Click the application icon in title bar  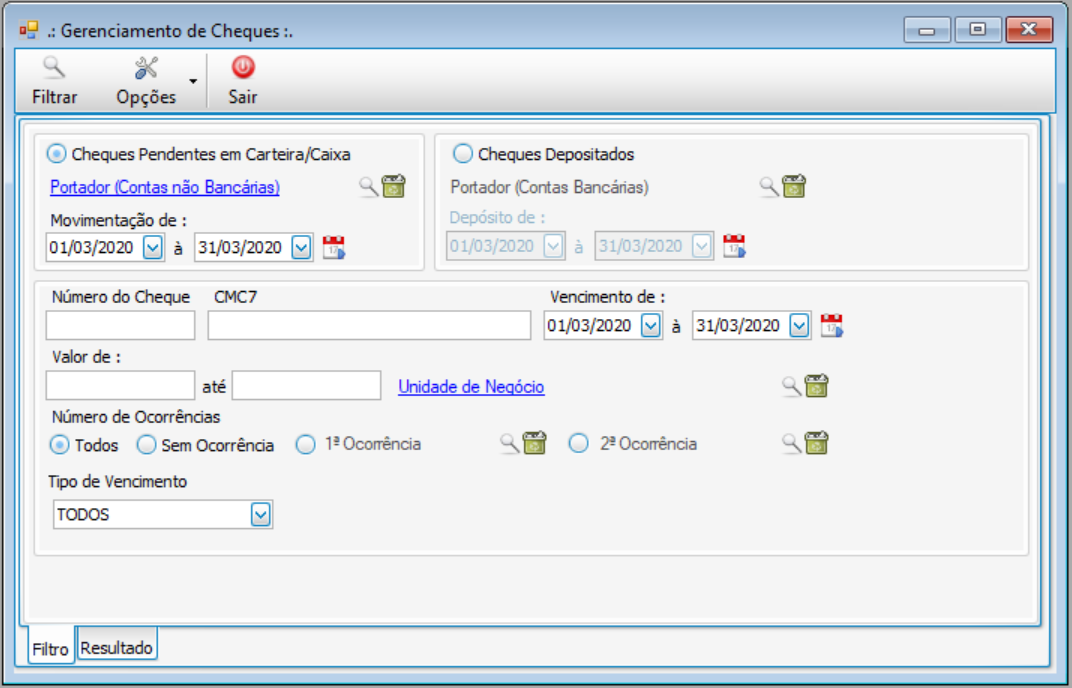(x=29, y=30)
